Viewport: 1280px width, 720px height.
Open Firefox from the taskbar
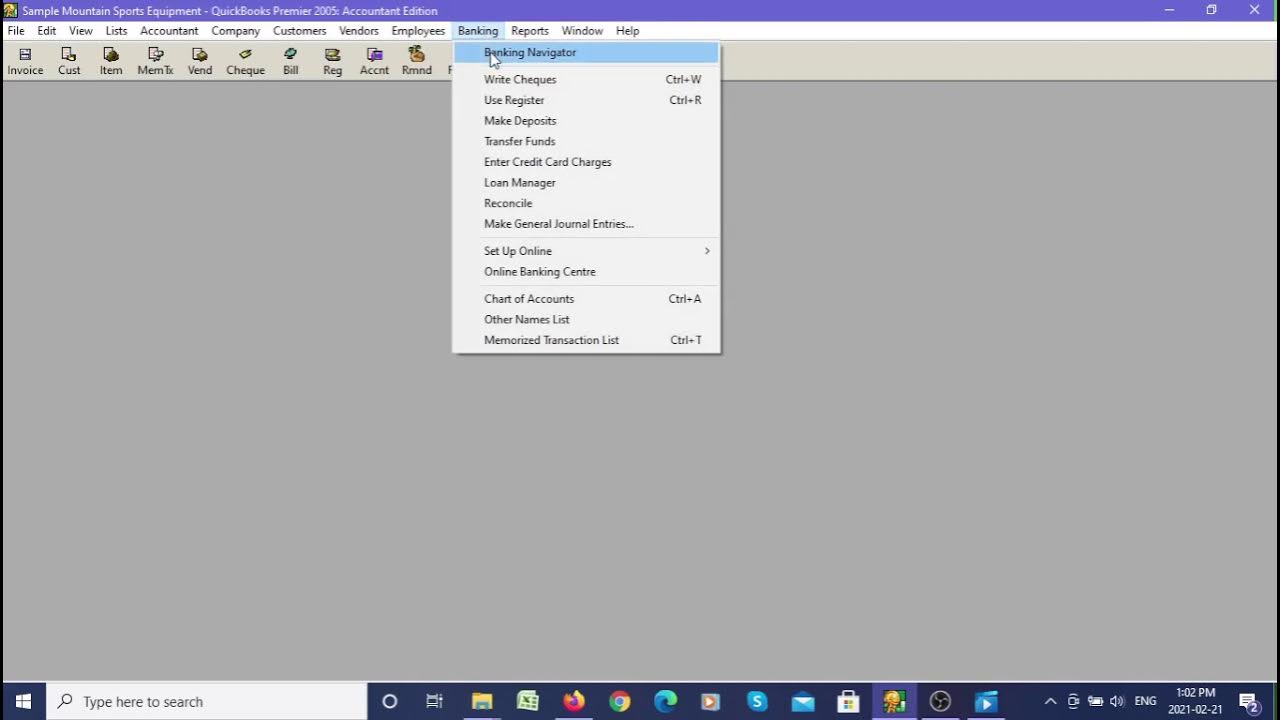574,701
